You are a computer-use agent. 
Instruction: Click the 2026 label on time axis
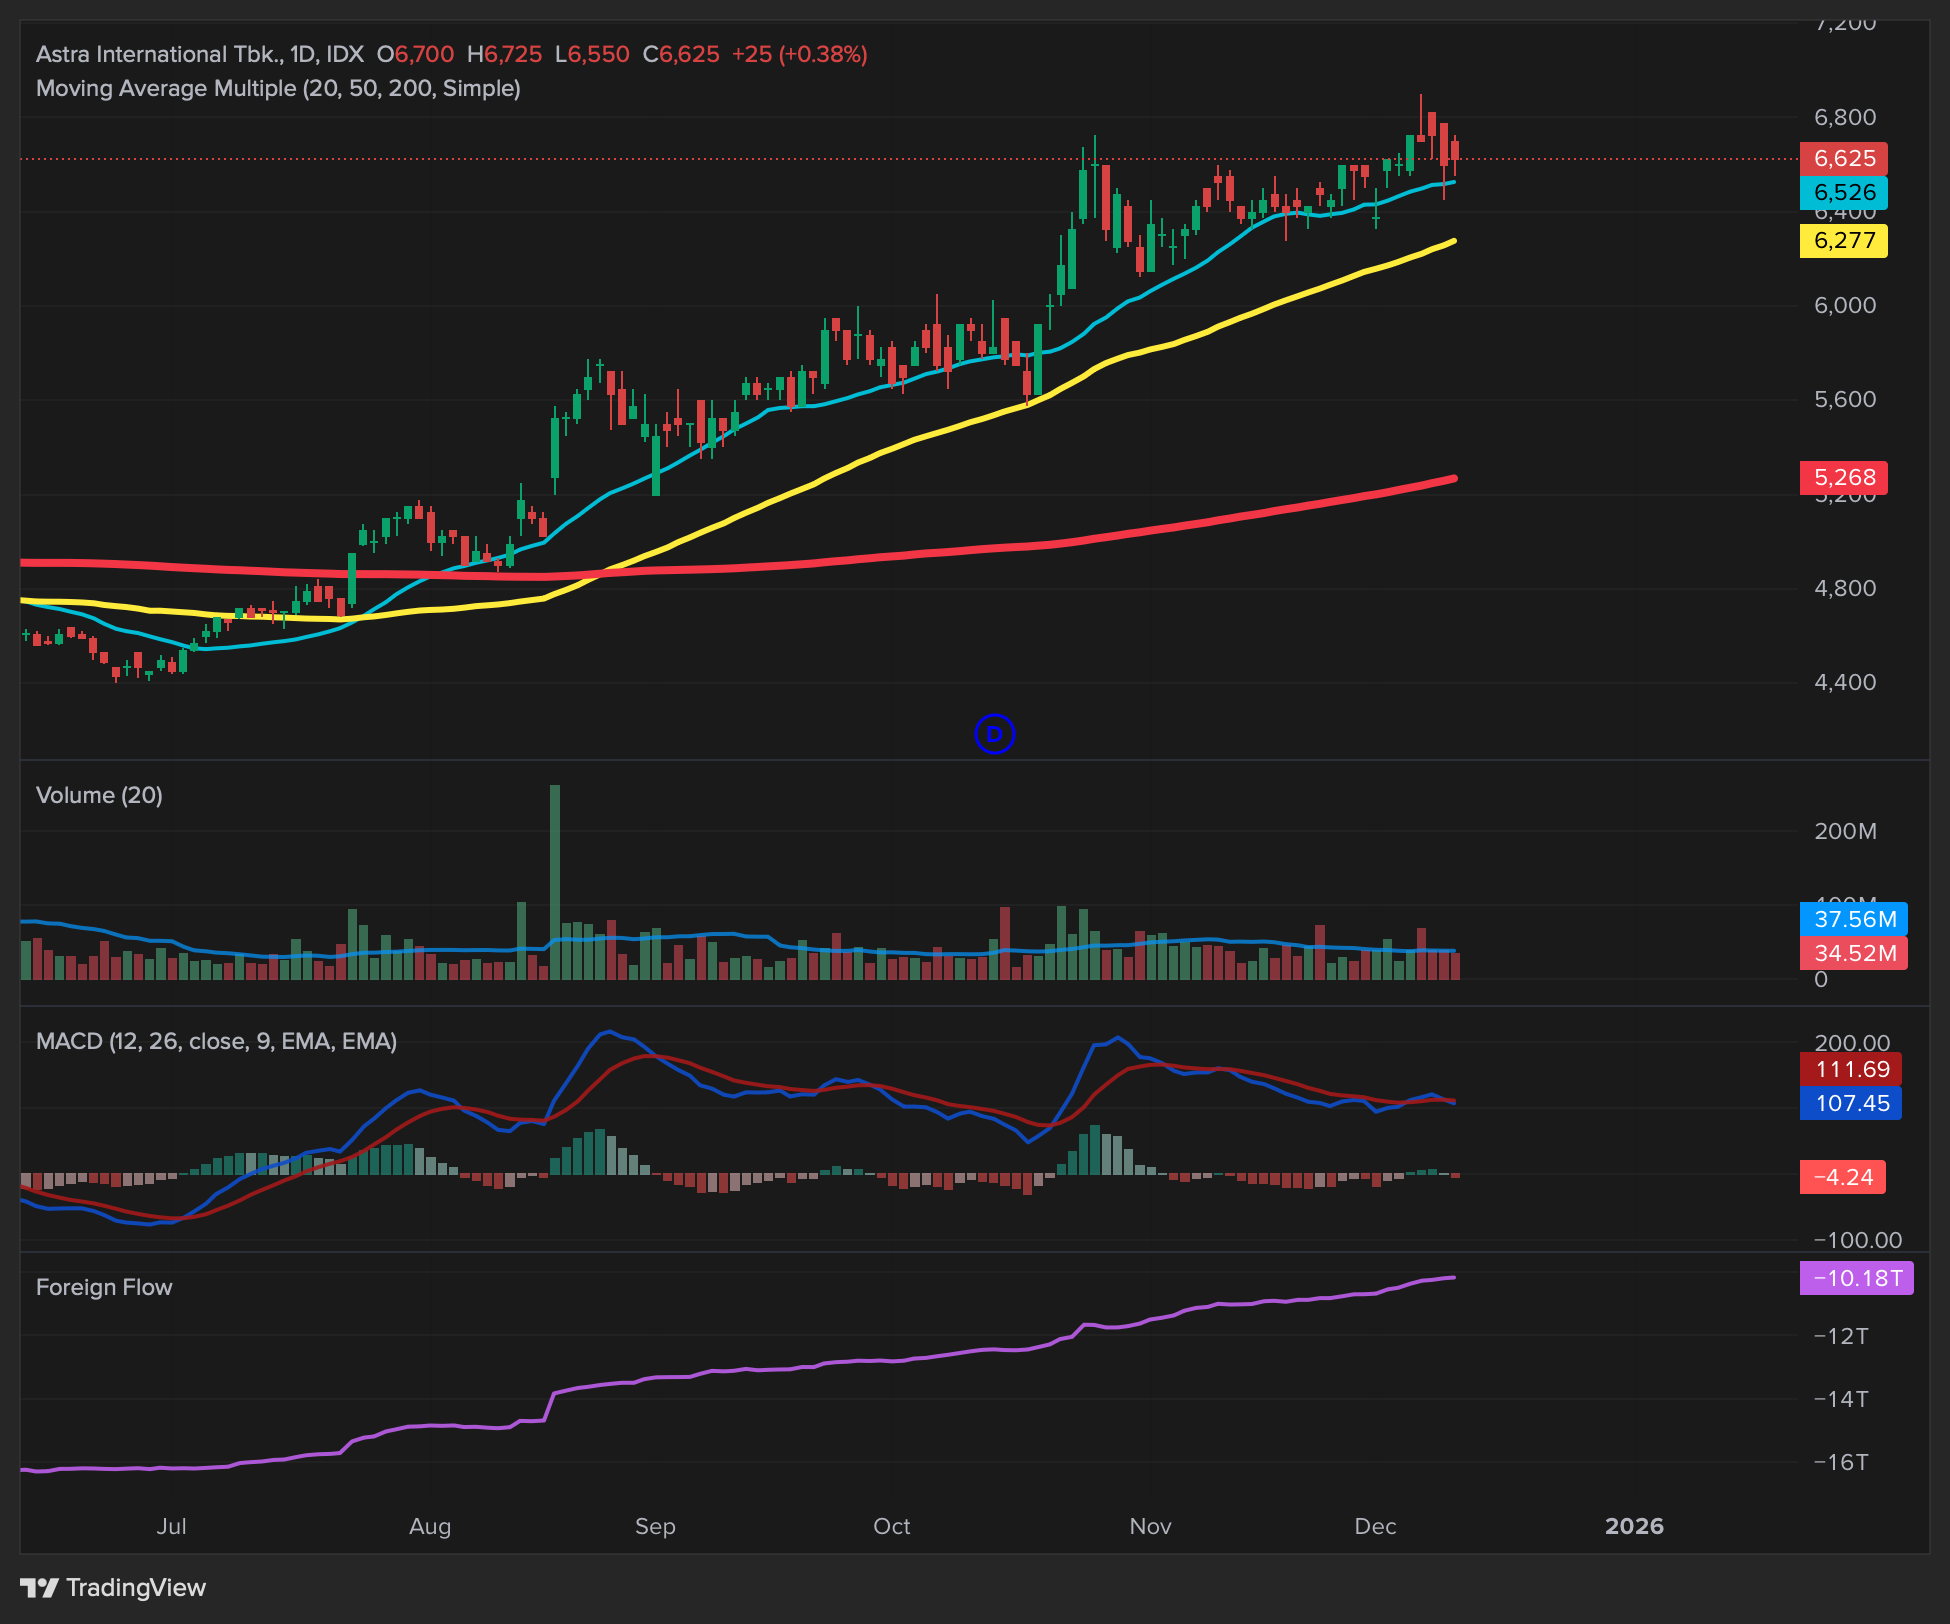pos(1634,1526)
